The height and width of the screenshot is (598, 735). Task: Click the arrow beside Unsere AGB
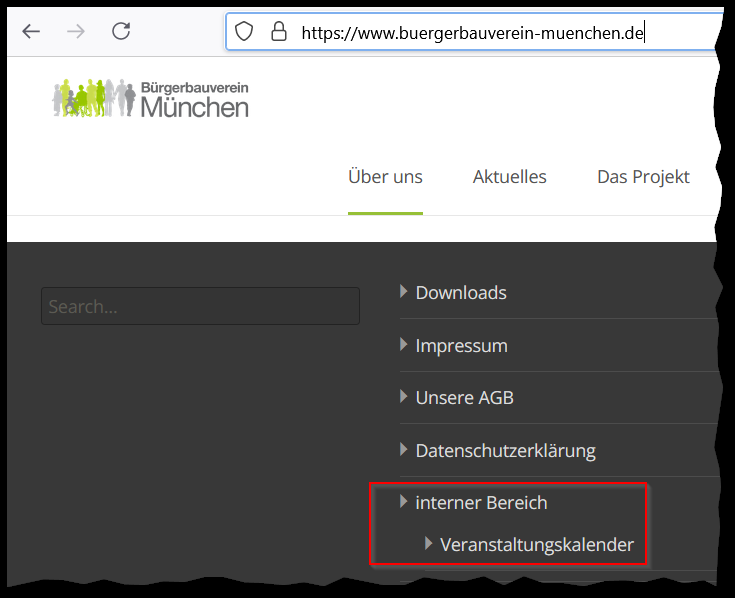tap(404, 396)
